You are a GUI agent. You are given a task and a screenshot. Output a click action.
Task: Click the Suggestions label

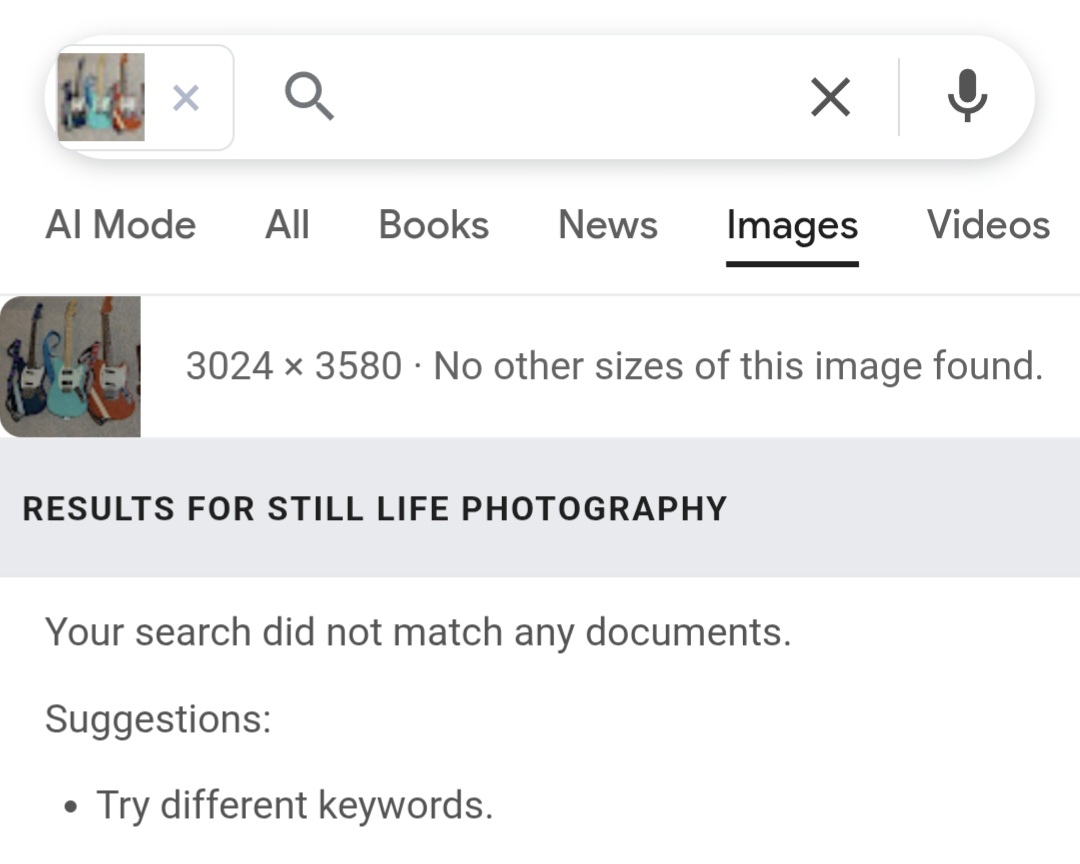(158, 719)
